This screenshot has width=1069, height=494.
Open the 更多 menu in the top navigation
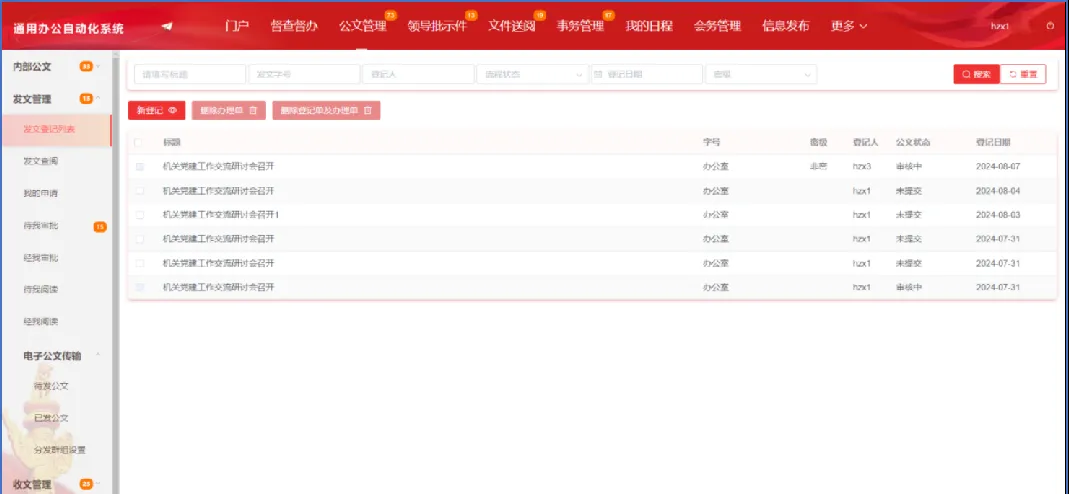pos(849,27)
